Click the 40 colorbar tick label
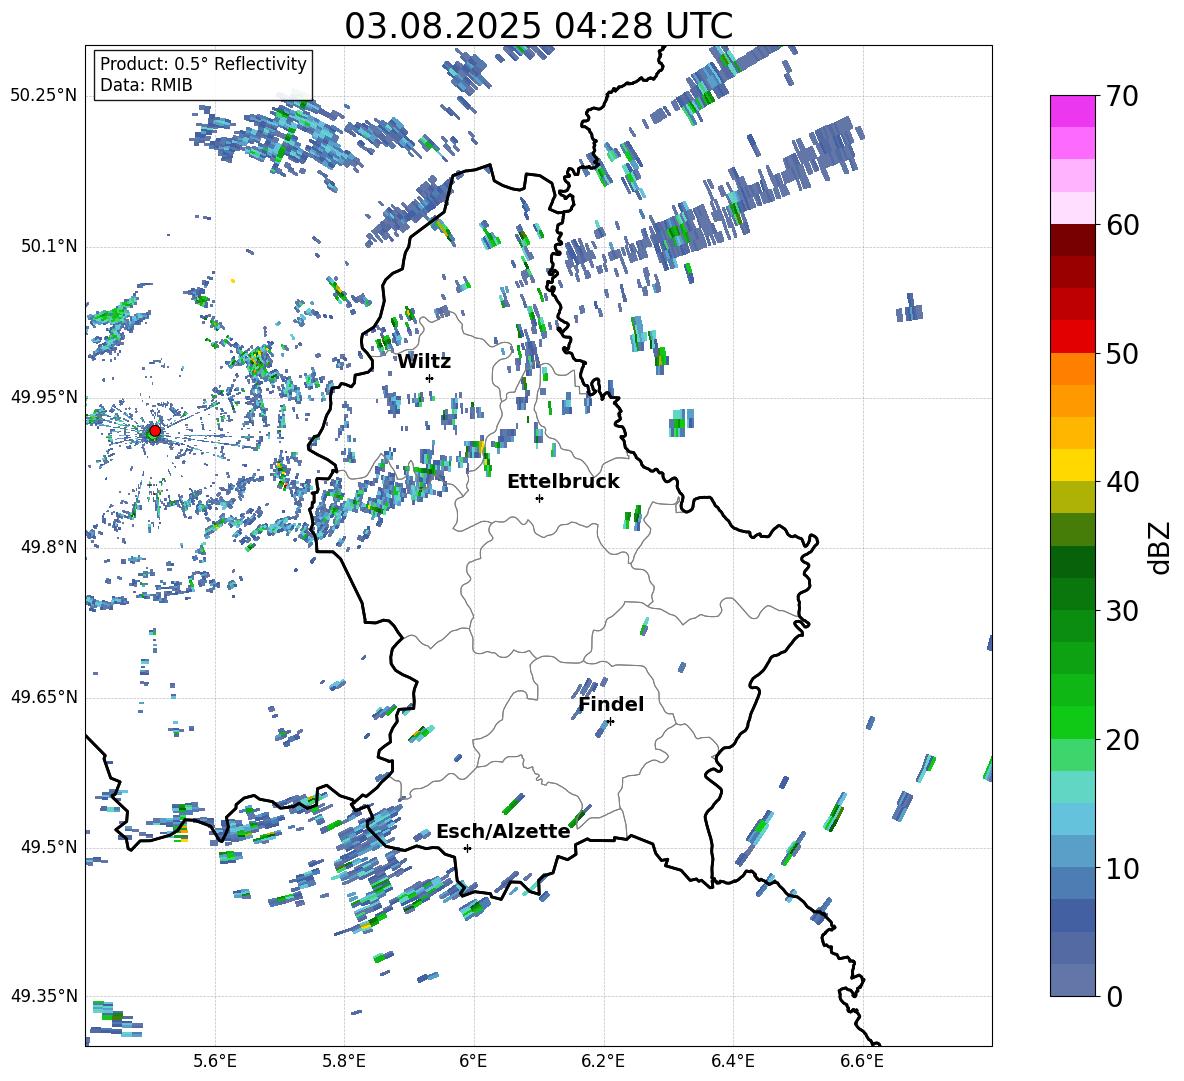1184x1081 pixels. (1122, 482)
